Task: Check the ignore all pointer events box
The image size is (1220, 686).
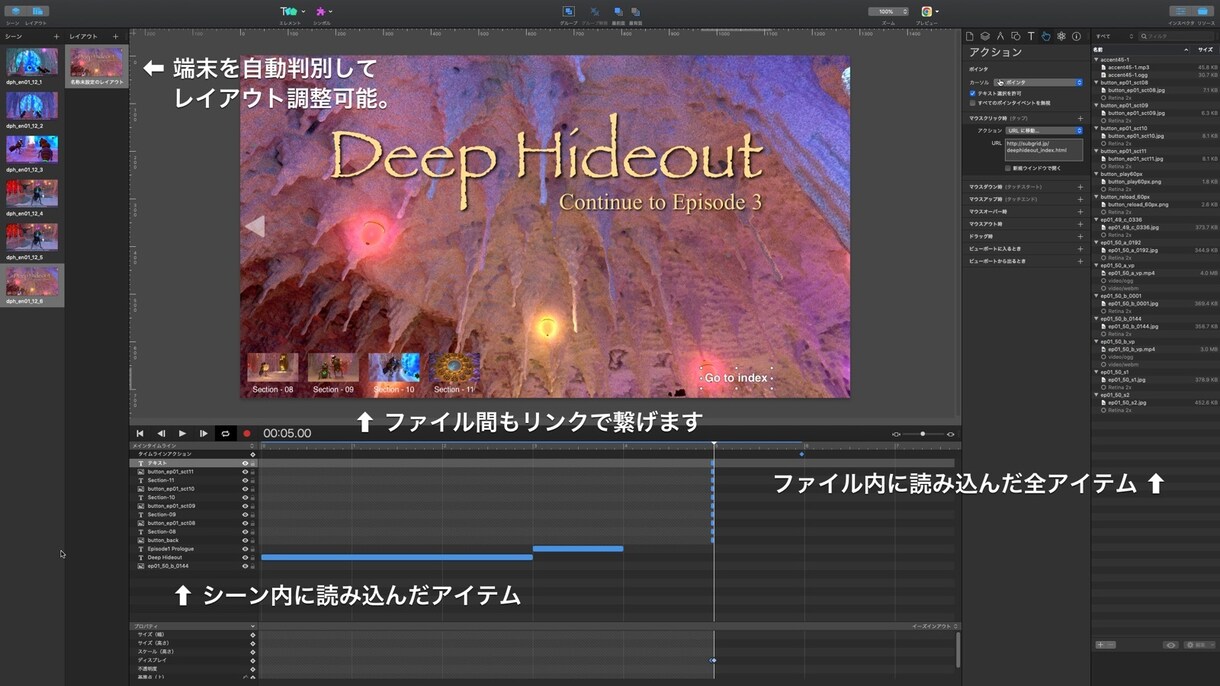Action: pos(972,103)
